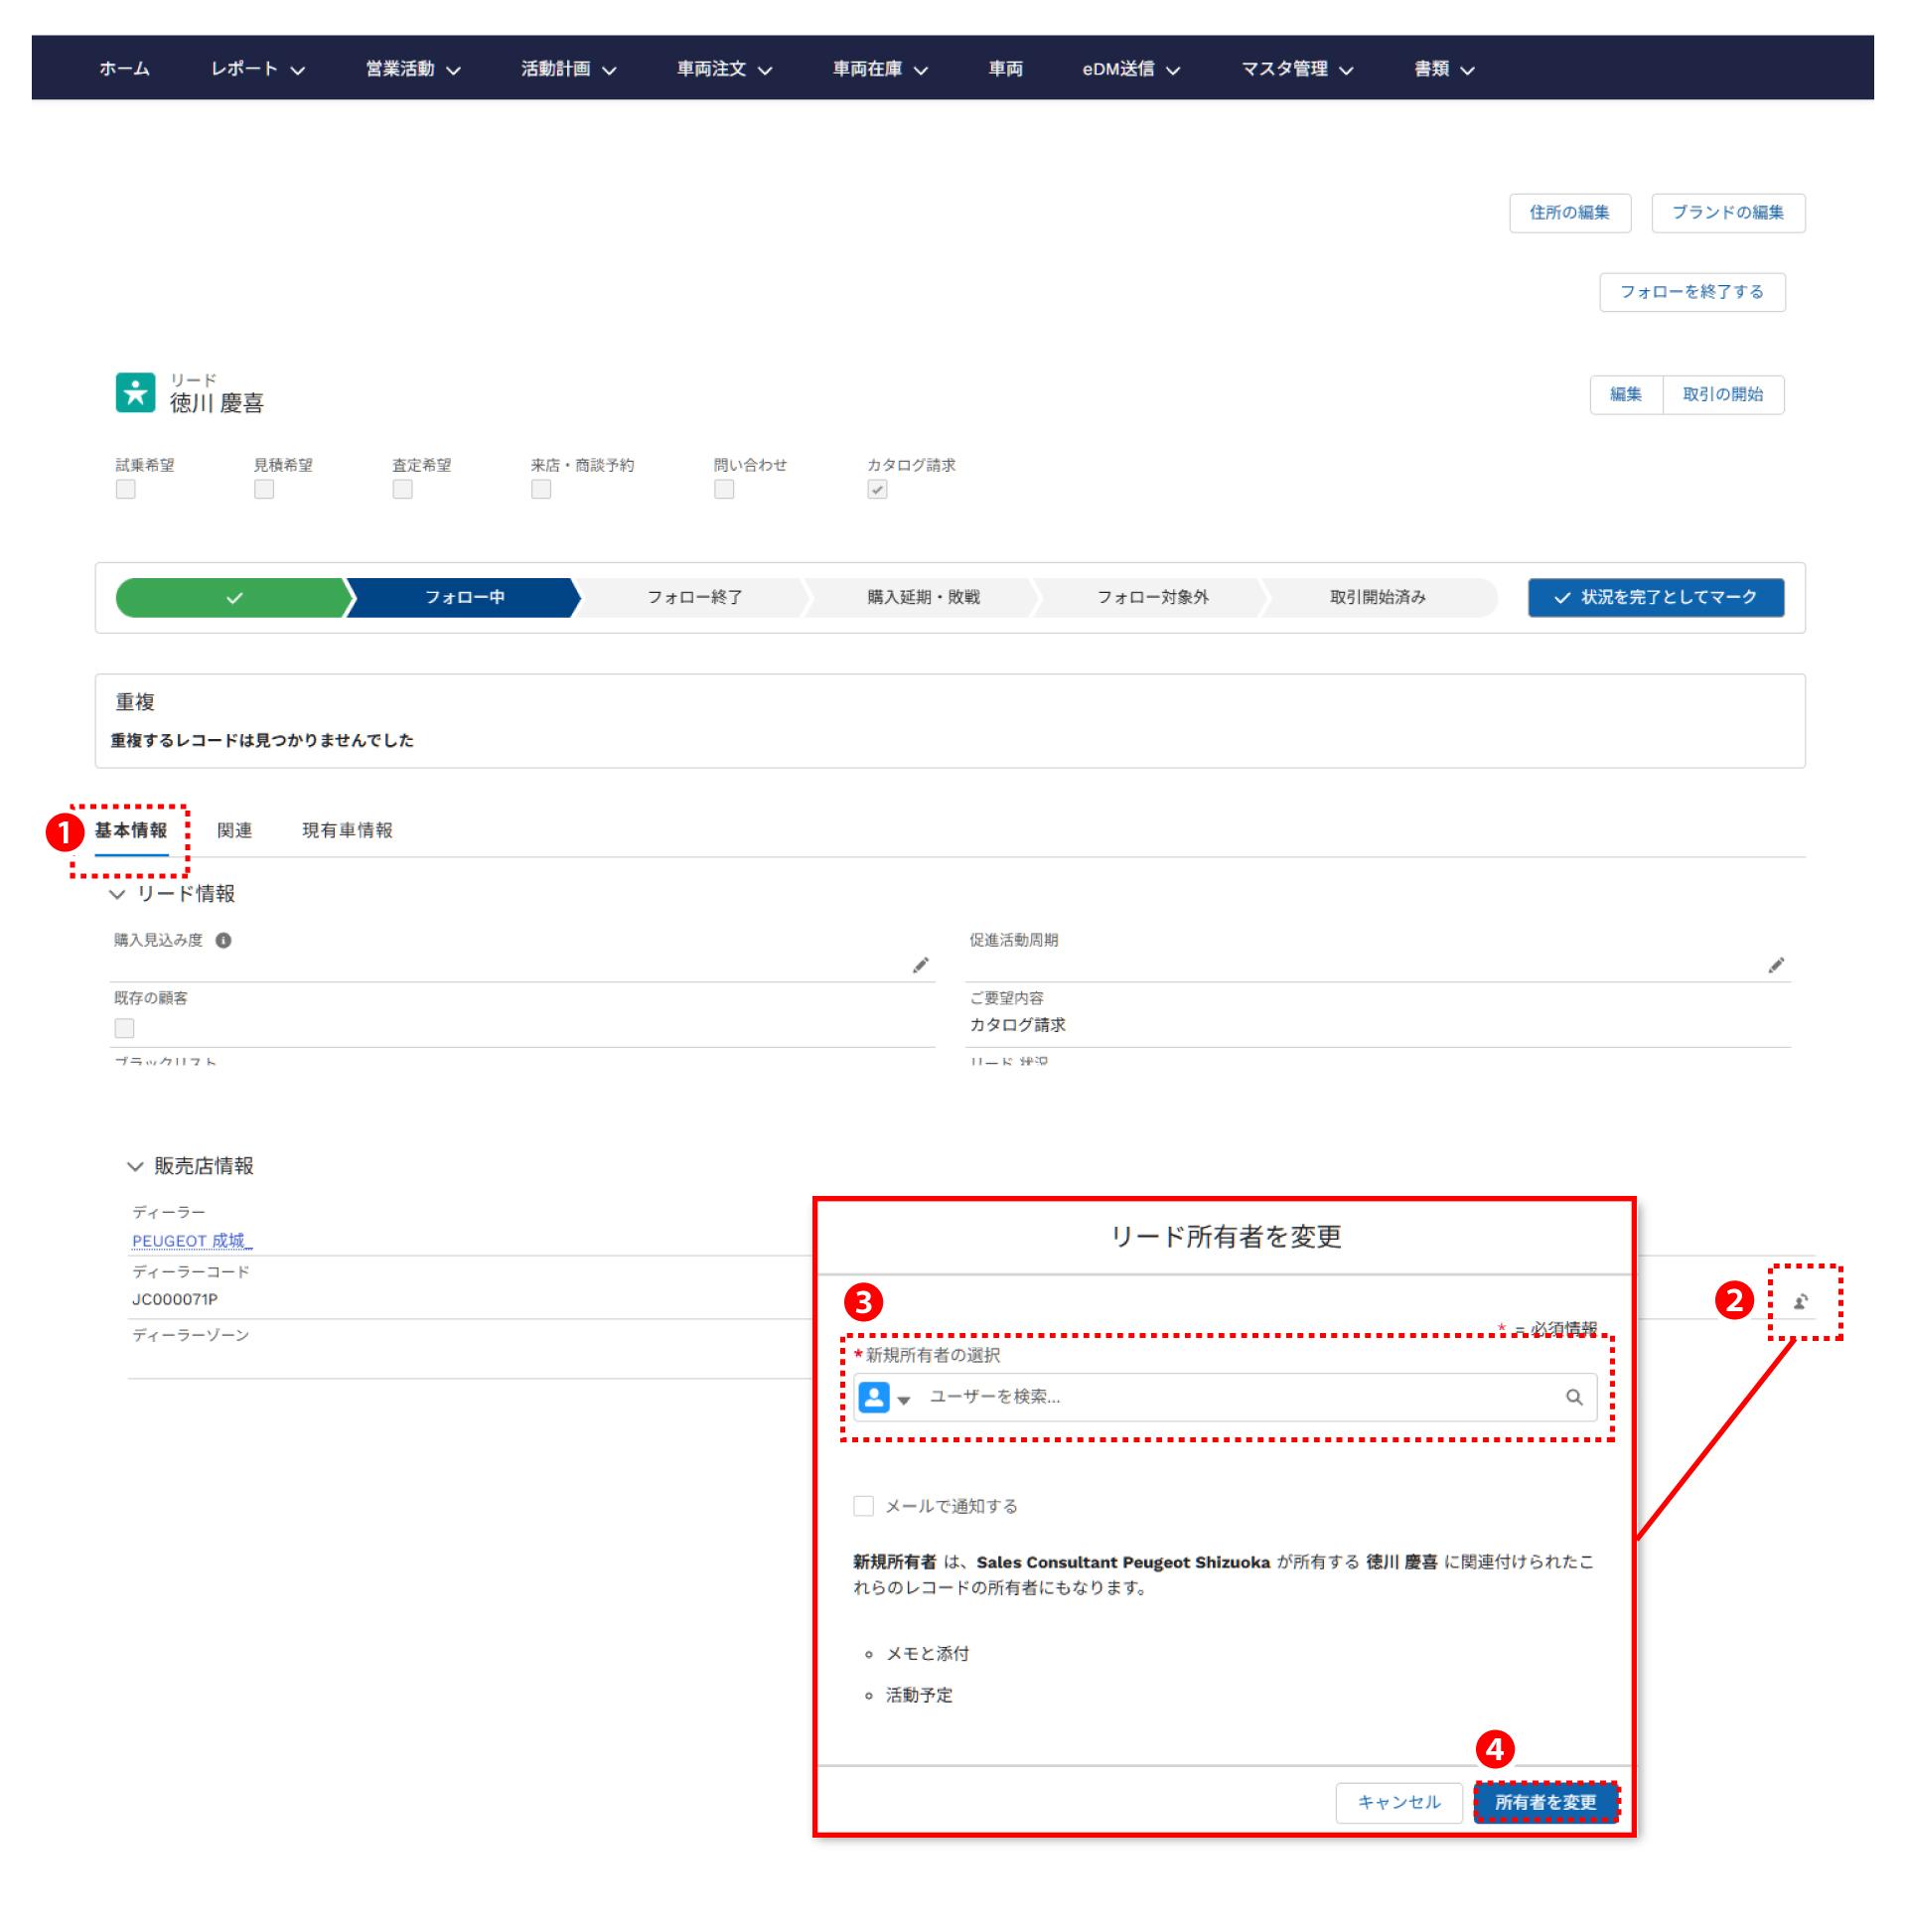Toggle the 試乗希望 checkbox
Screen dimensions: 1907x1932
point(126,489)
